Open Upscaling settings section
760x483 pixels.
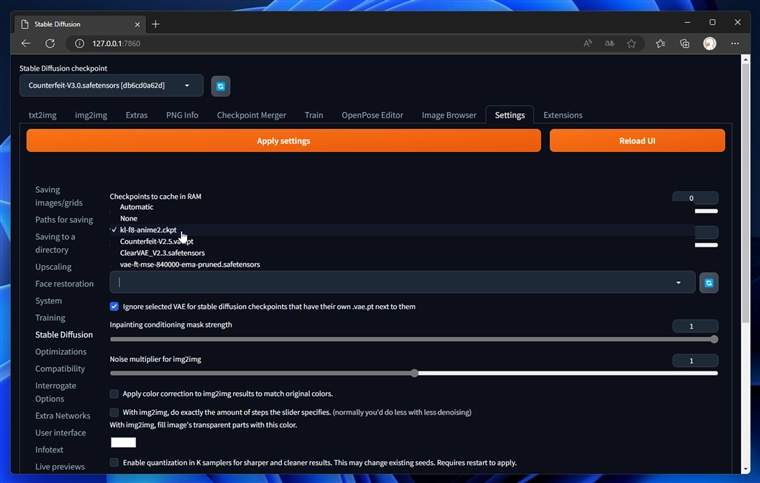53,267
